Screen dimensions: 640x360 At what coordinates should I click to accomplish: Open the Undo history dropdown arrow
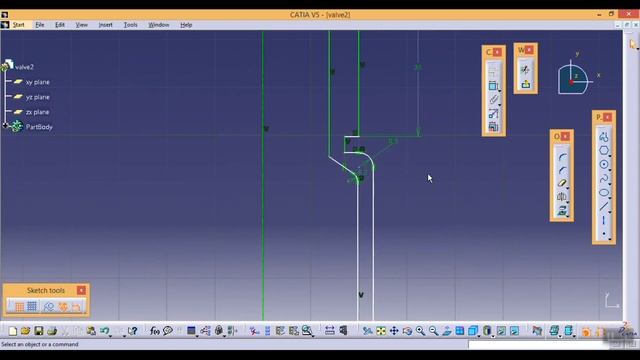coord(111,335)
